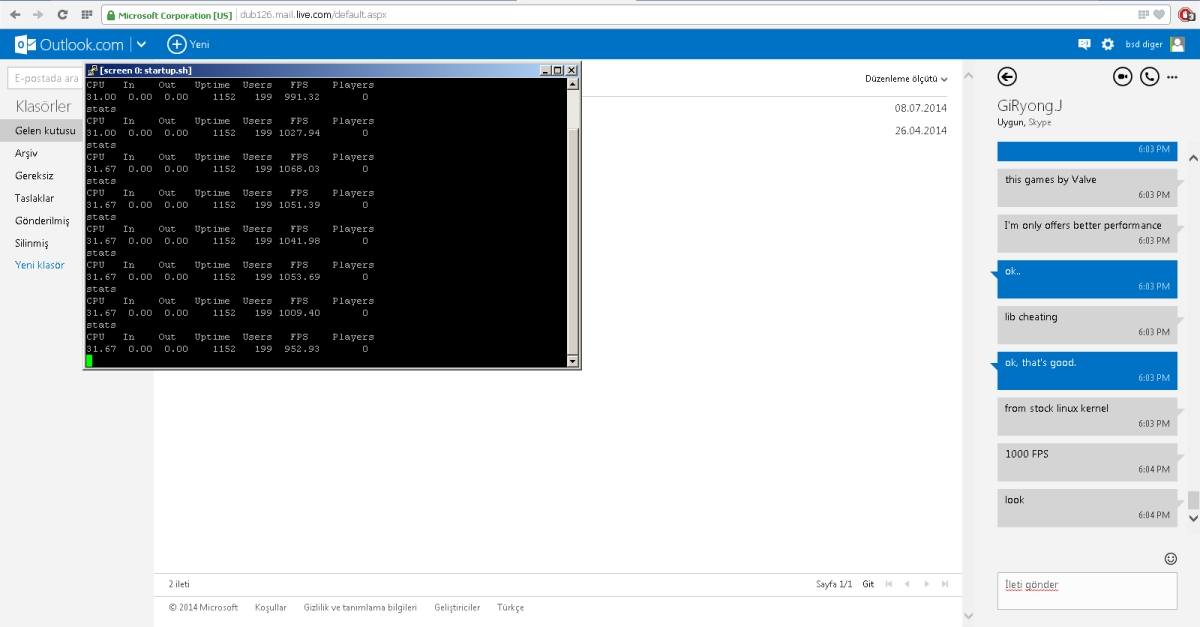Click the ad-block extension icon

(1187, 15)
